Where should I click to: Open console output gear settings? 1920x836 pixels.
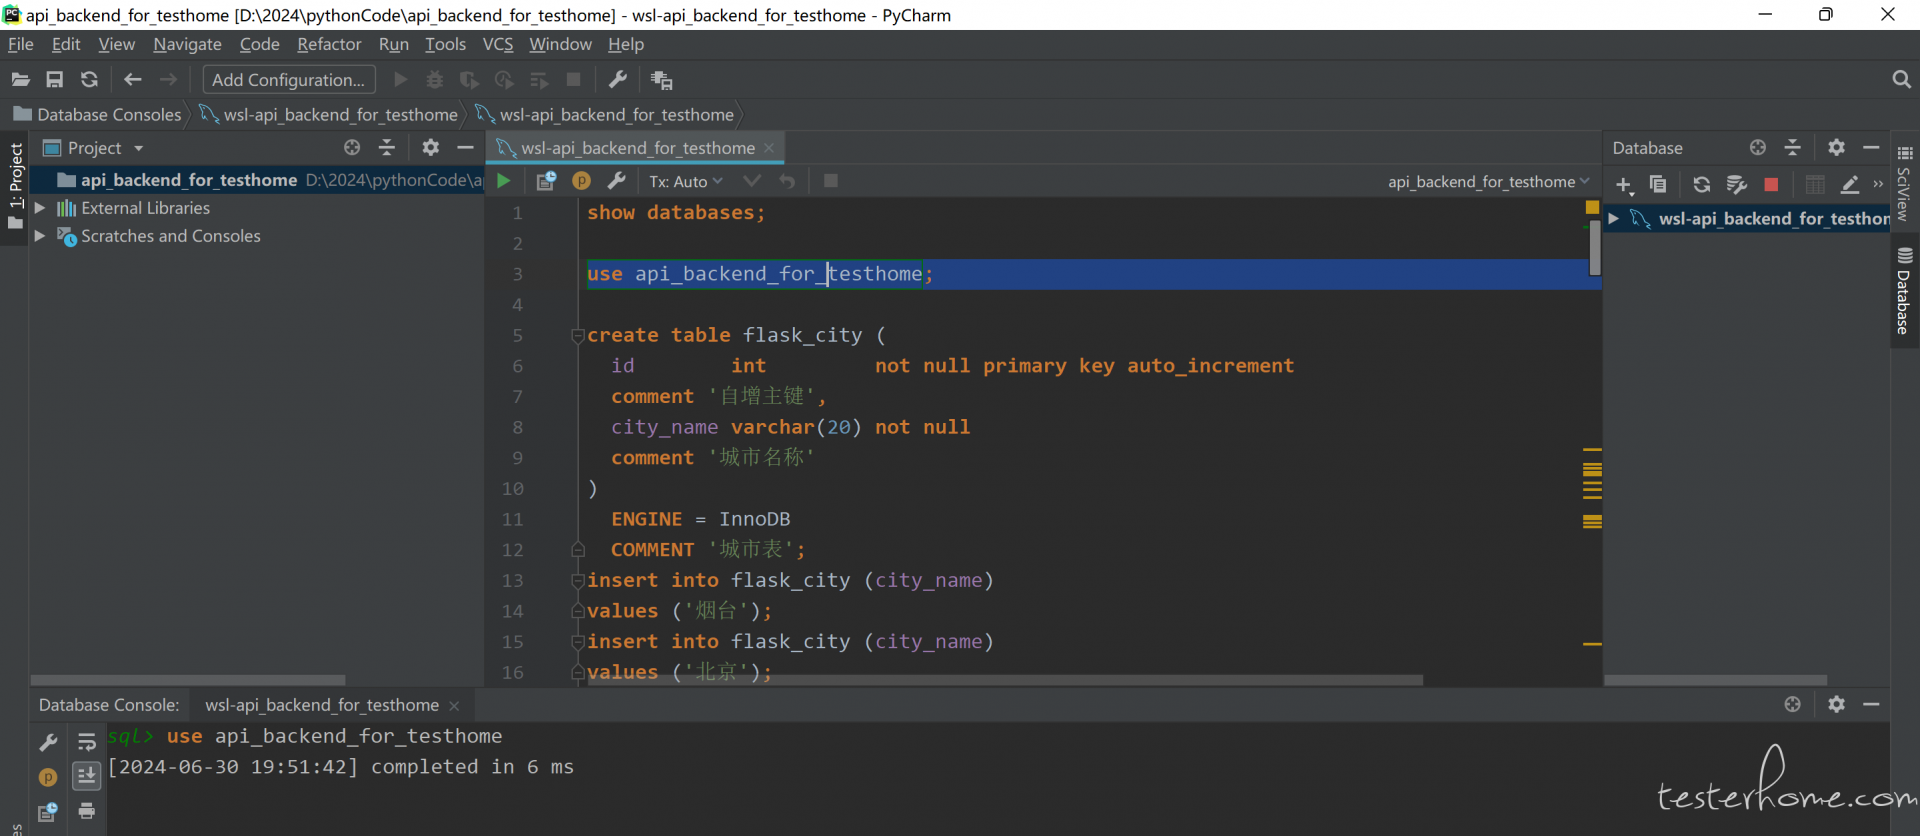1836,705
